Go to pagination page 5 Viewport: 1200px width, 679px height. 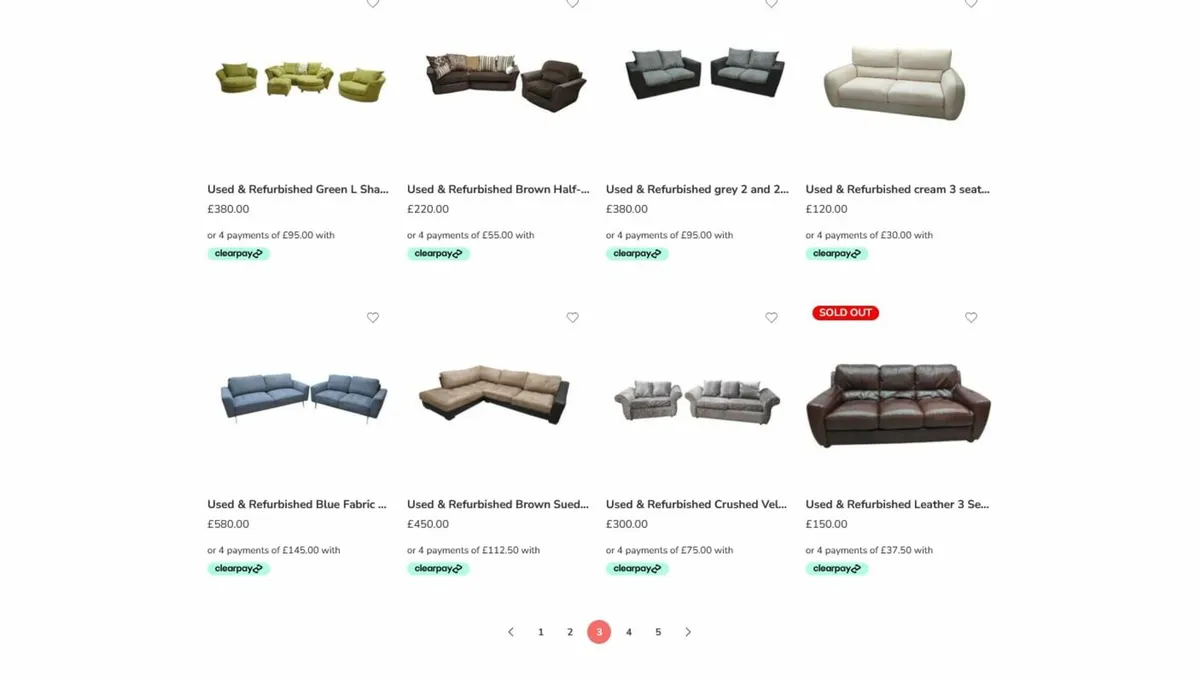[x=658, y=632]
